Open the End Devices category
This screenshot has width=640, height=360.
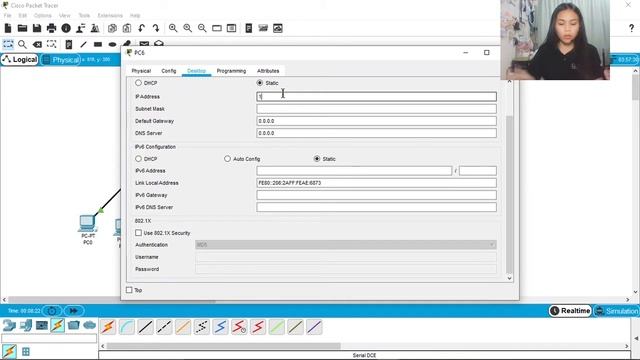coord(25,325)
